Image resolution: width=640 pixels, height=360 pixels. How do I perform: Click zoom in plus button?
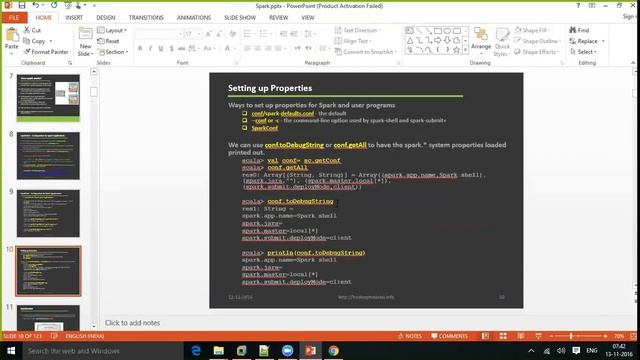[605, 336]
